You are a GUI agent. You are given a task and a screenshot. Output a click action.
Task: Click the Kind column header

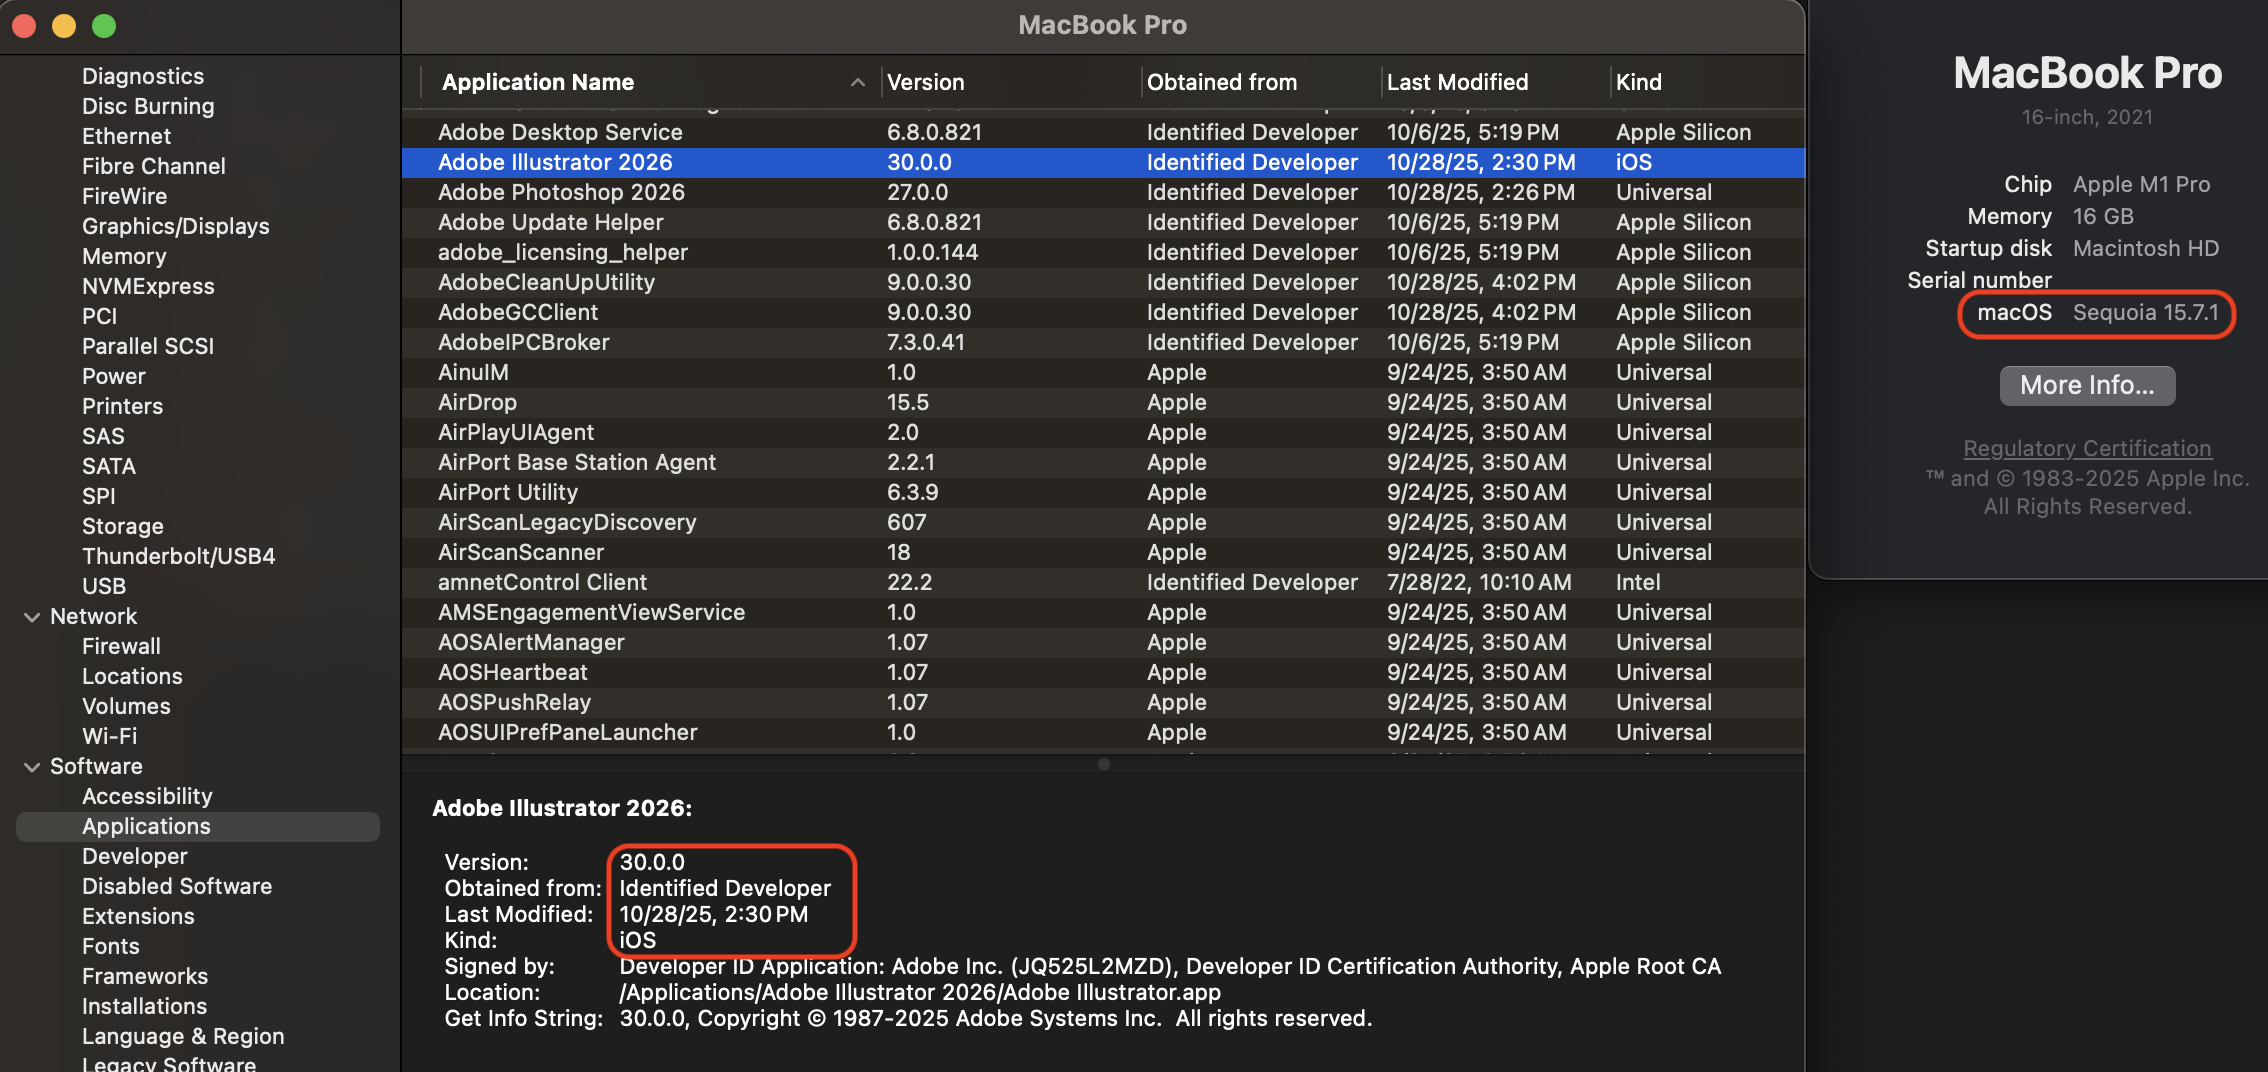point(1638,82)
